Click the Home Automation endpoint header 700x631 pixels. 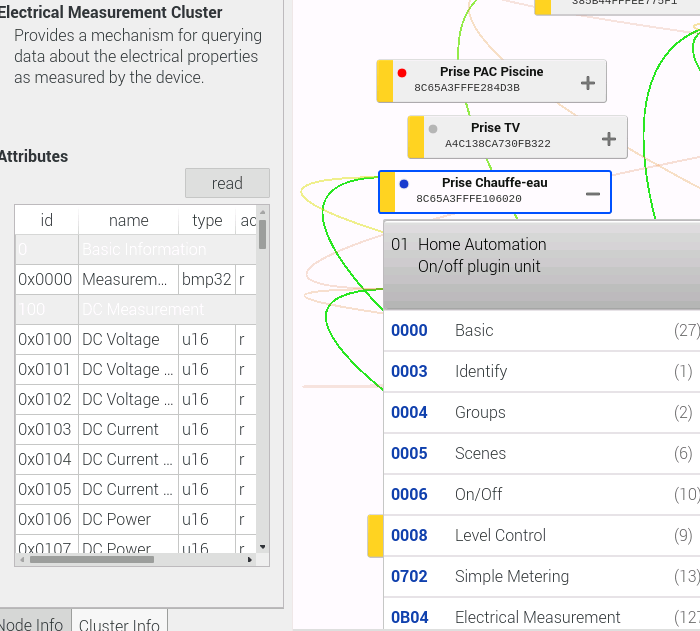(x=542, y=264)
